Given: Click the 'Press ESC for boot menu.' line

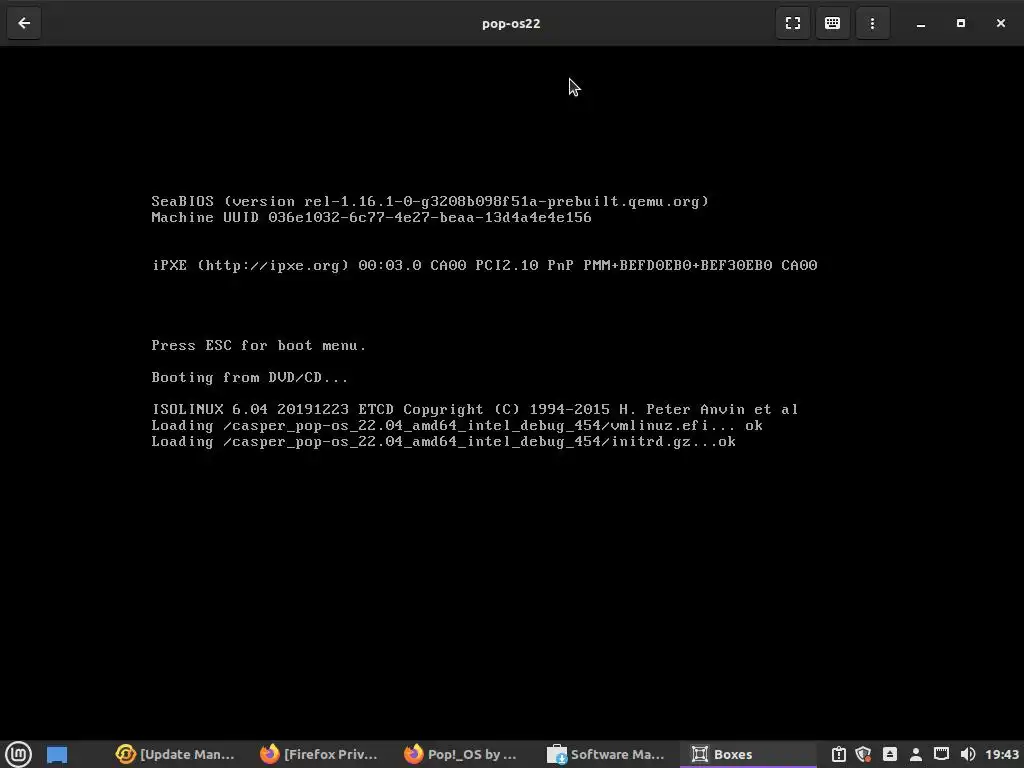Looking at the screenshot, I should click(259, 345).
